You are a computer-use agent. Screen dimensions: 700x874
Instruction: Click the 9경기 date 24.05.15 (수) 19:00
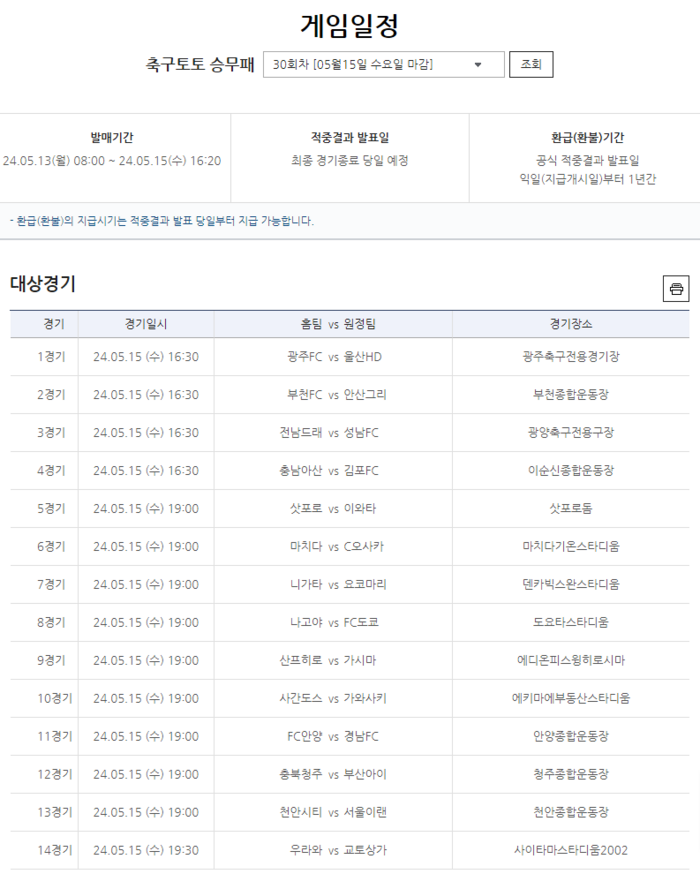(146, 661)
